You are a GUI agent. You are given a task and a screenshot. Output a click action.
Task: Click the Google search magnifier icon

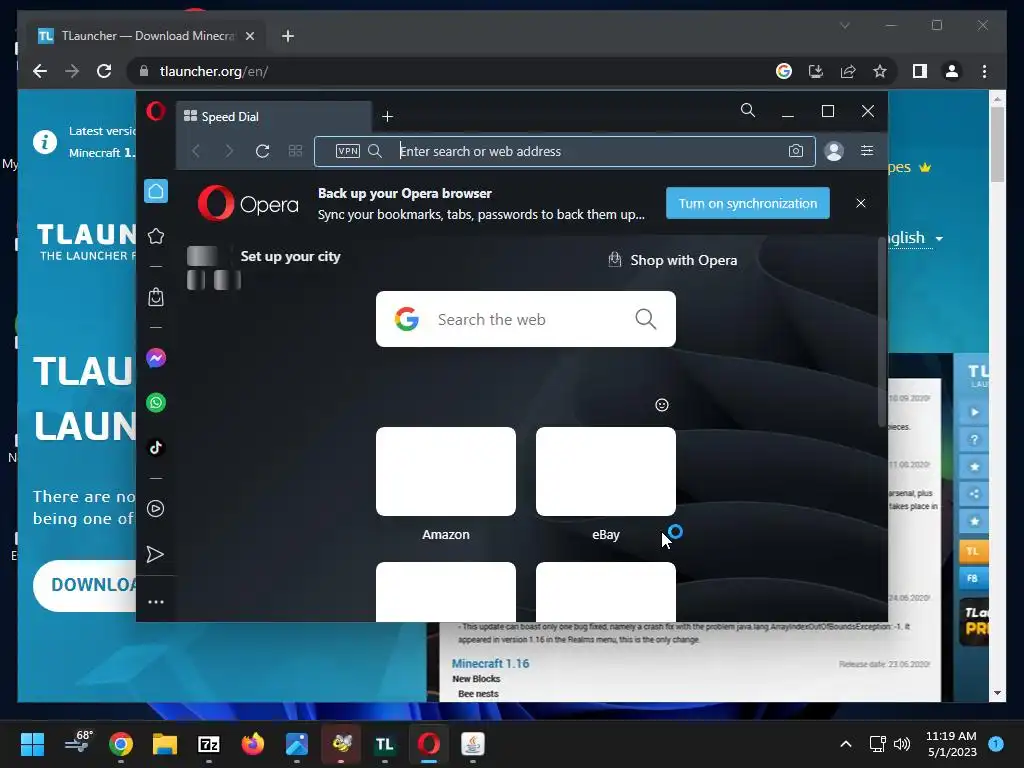645,319
